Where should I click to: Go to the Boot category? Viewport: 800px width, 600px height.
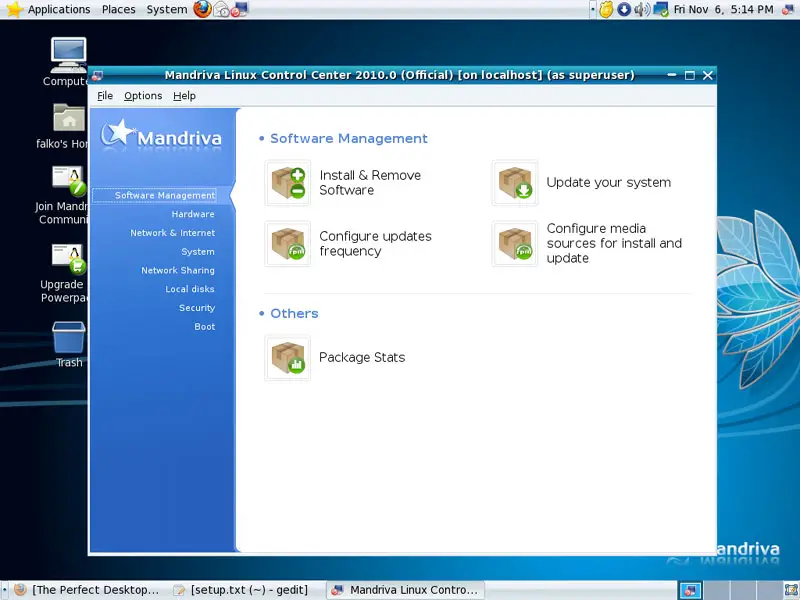pyautogui.click(x=205, y=327)
